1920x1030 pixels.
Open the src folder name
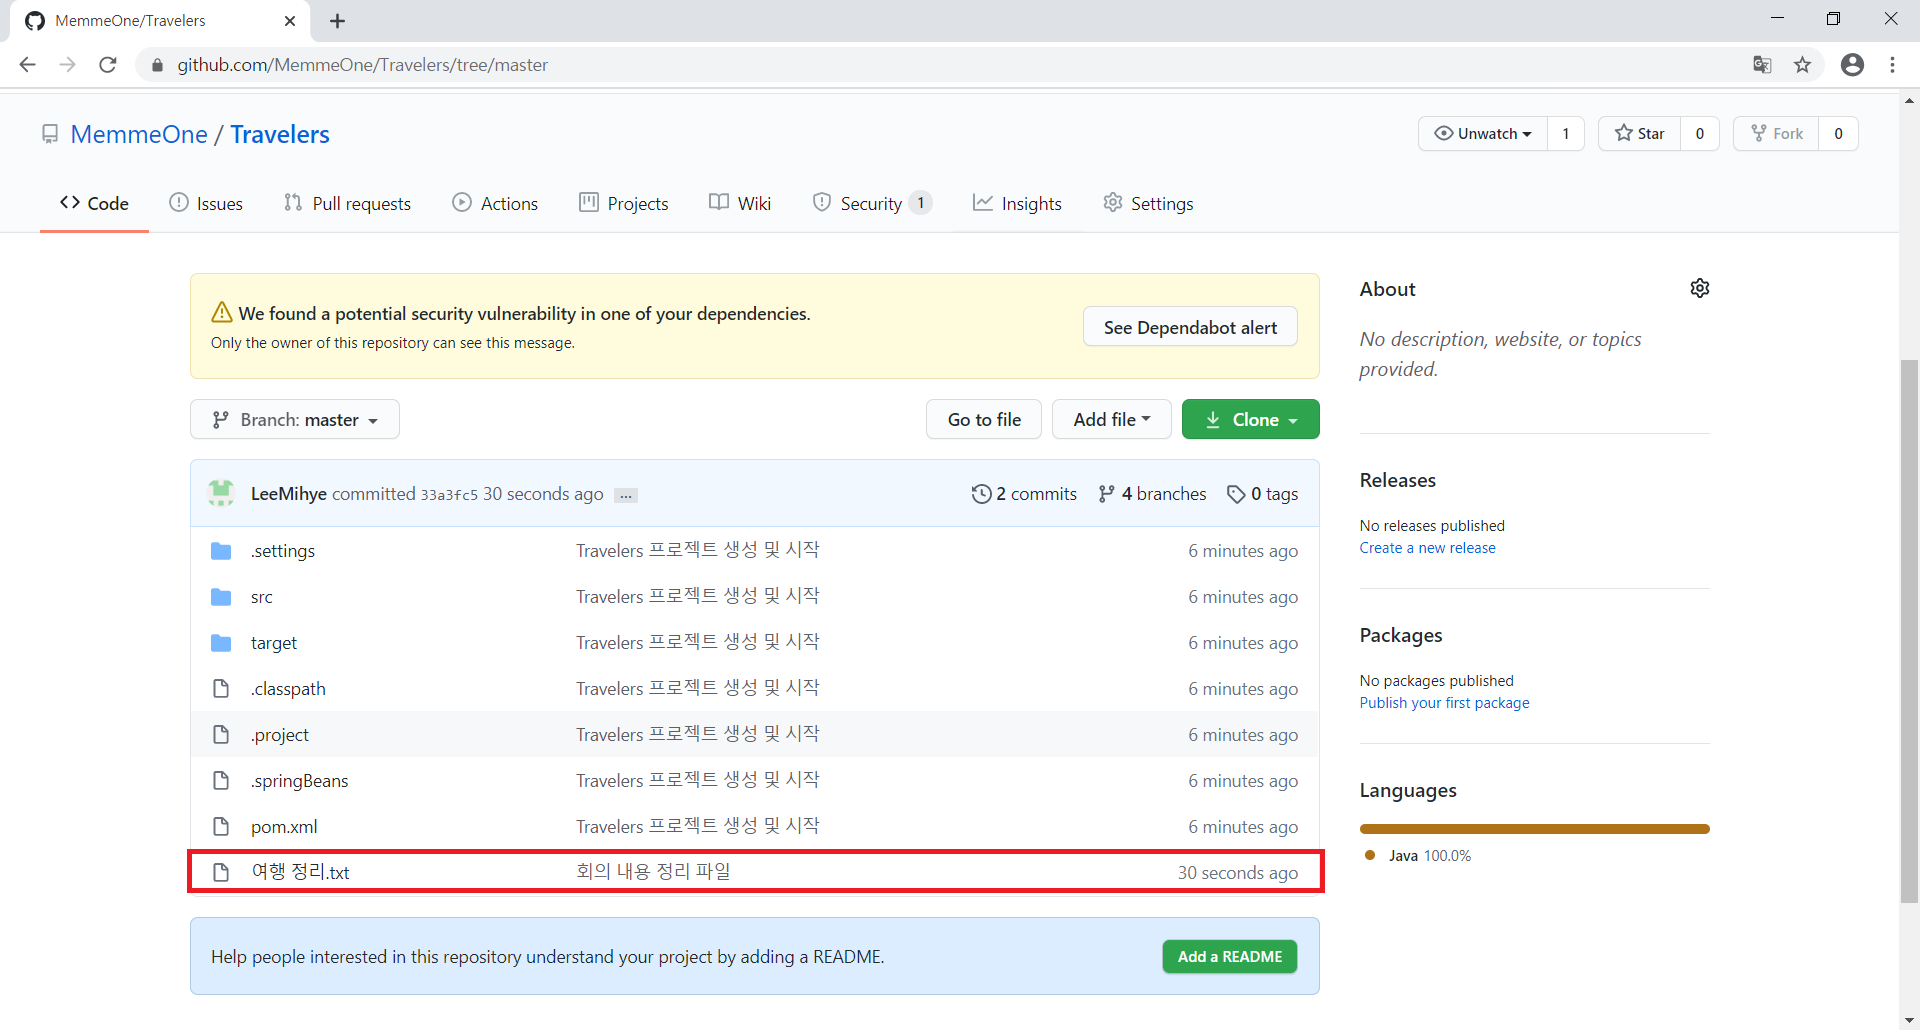pyautogui.click(x=261, y=597)
